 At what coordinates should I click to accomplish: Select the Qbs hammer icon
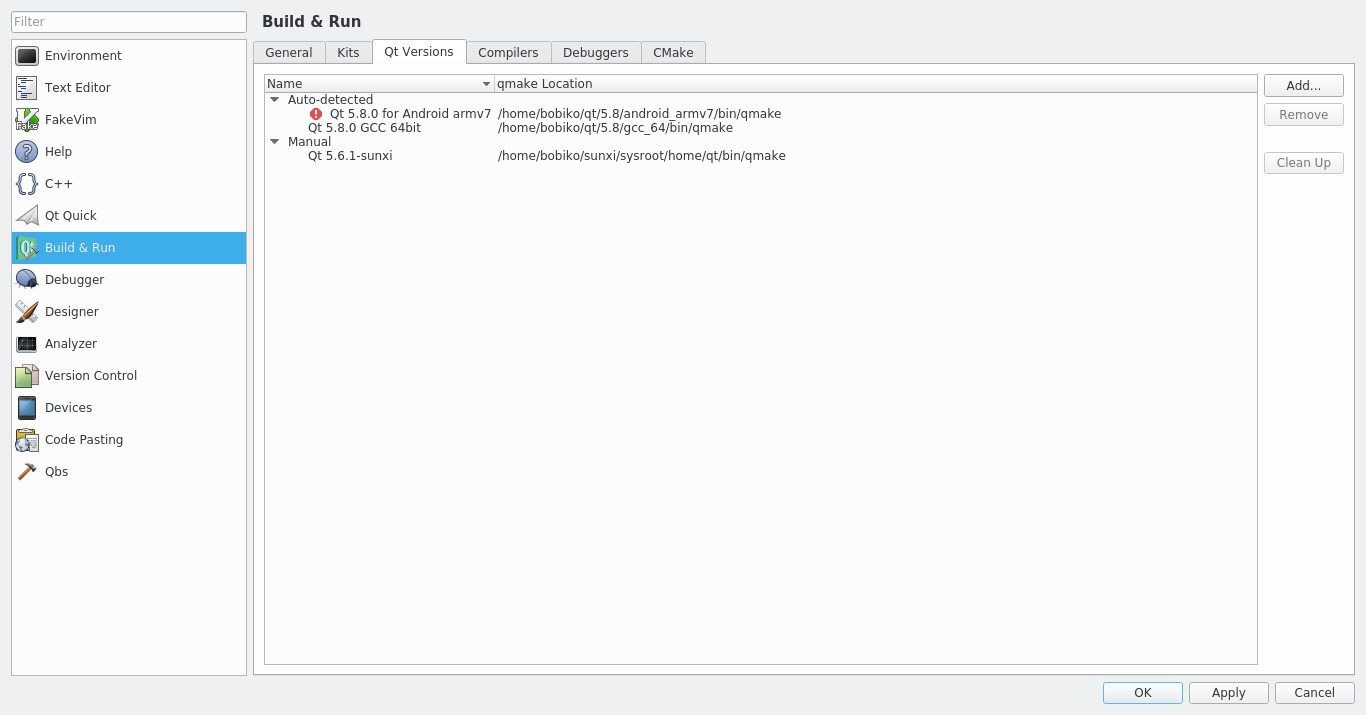click(27, 472)
